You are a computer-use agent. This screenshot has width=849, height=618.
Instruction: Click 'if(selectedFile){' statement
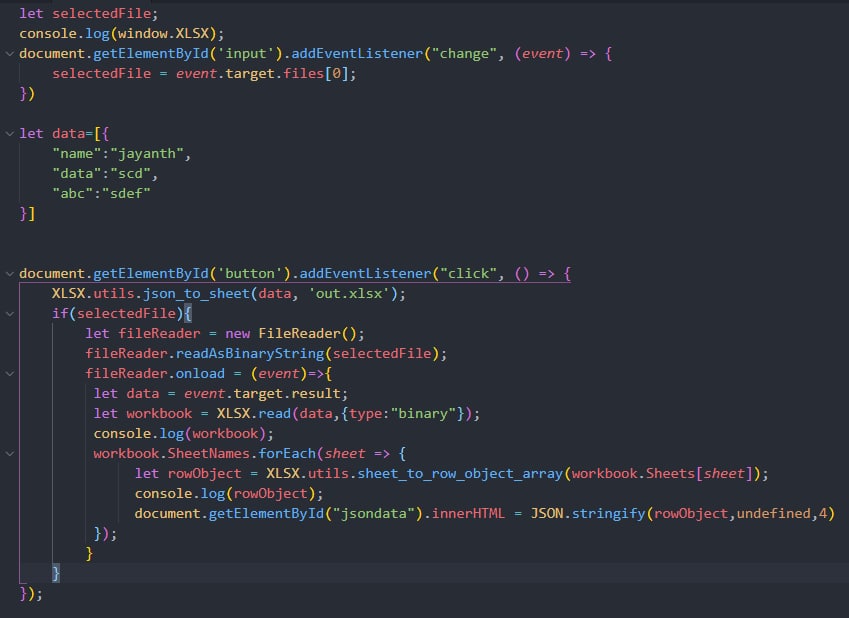click(x=122, y=314)
